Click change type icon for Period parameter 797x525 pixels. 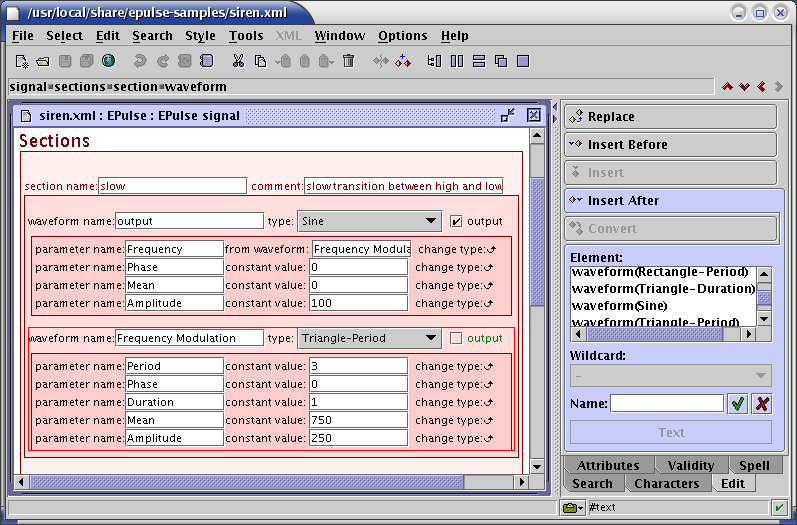pos(488,366)
